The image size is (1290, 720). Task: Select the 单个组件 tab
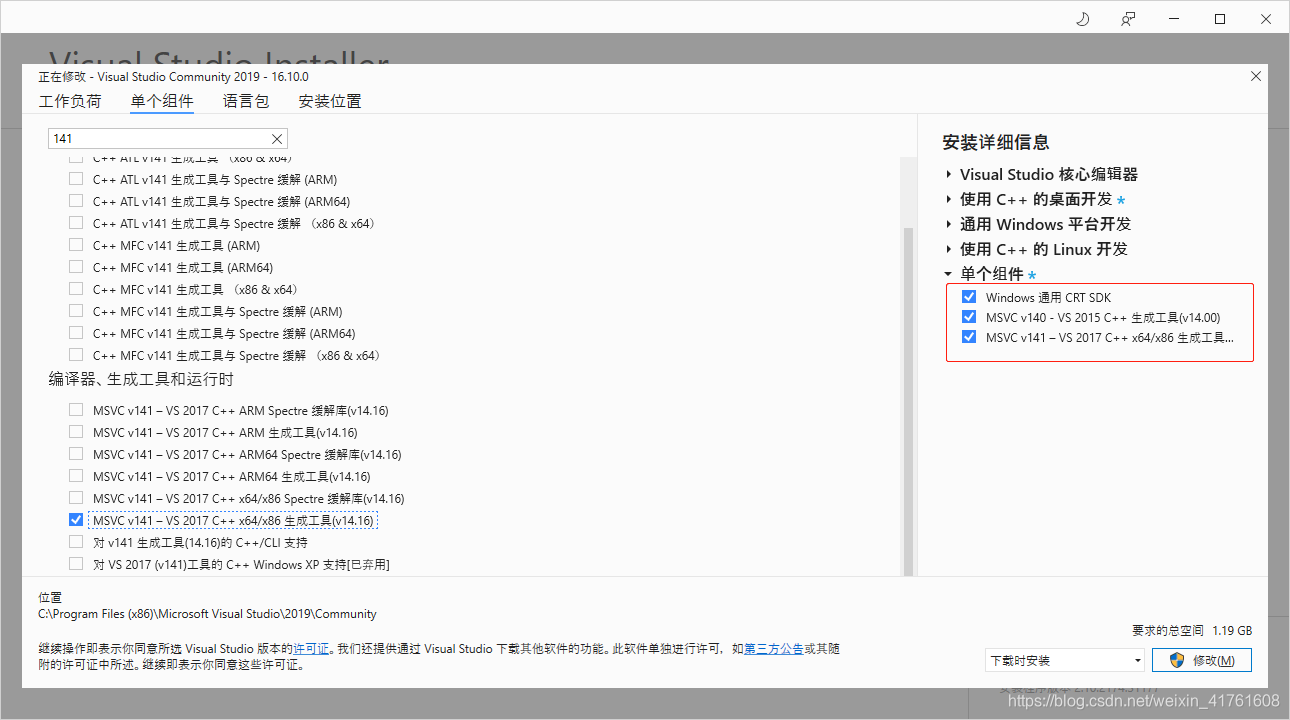[x=162, y=101]
